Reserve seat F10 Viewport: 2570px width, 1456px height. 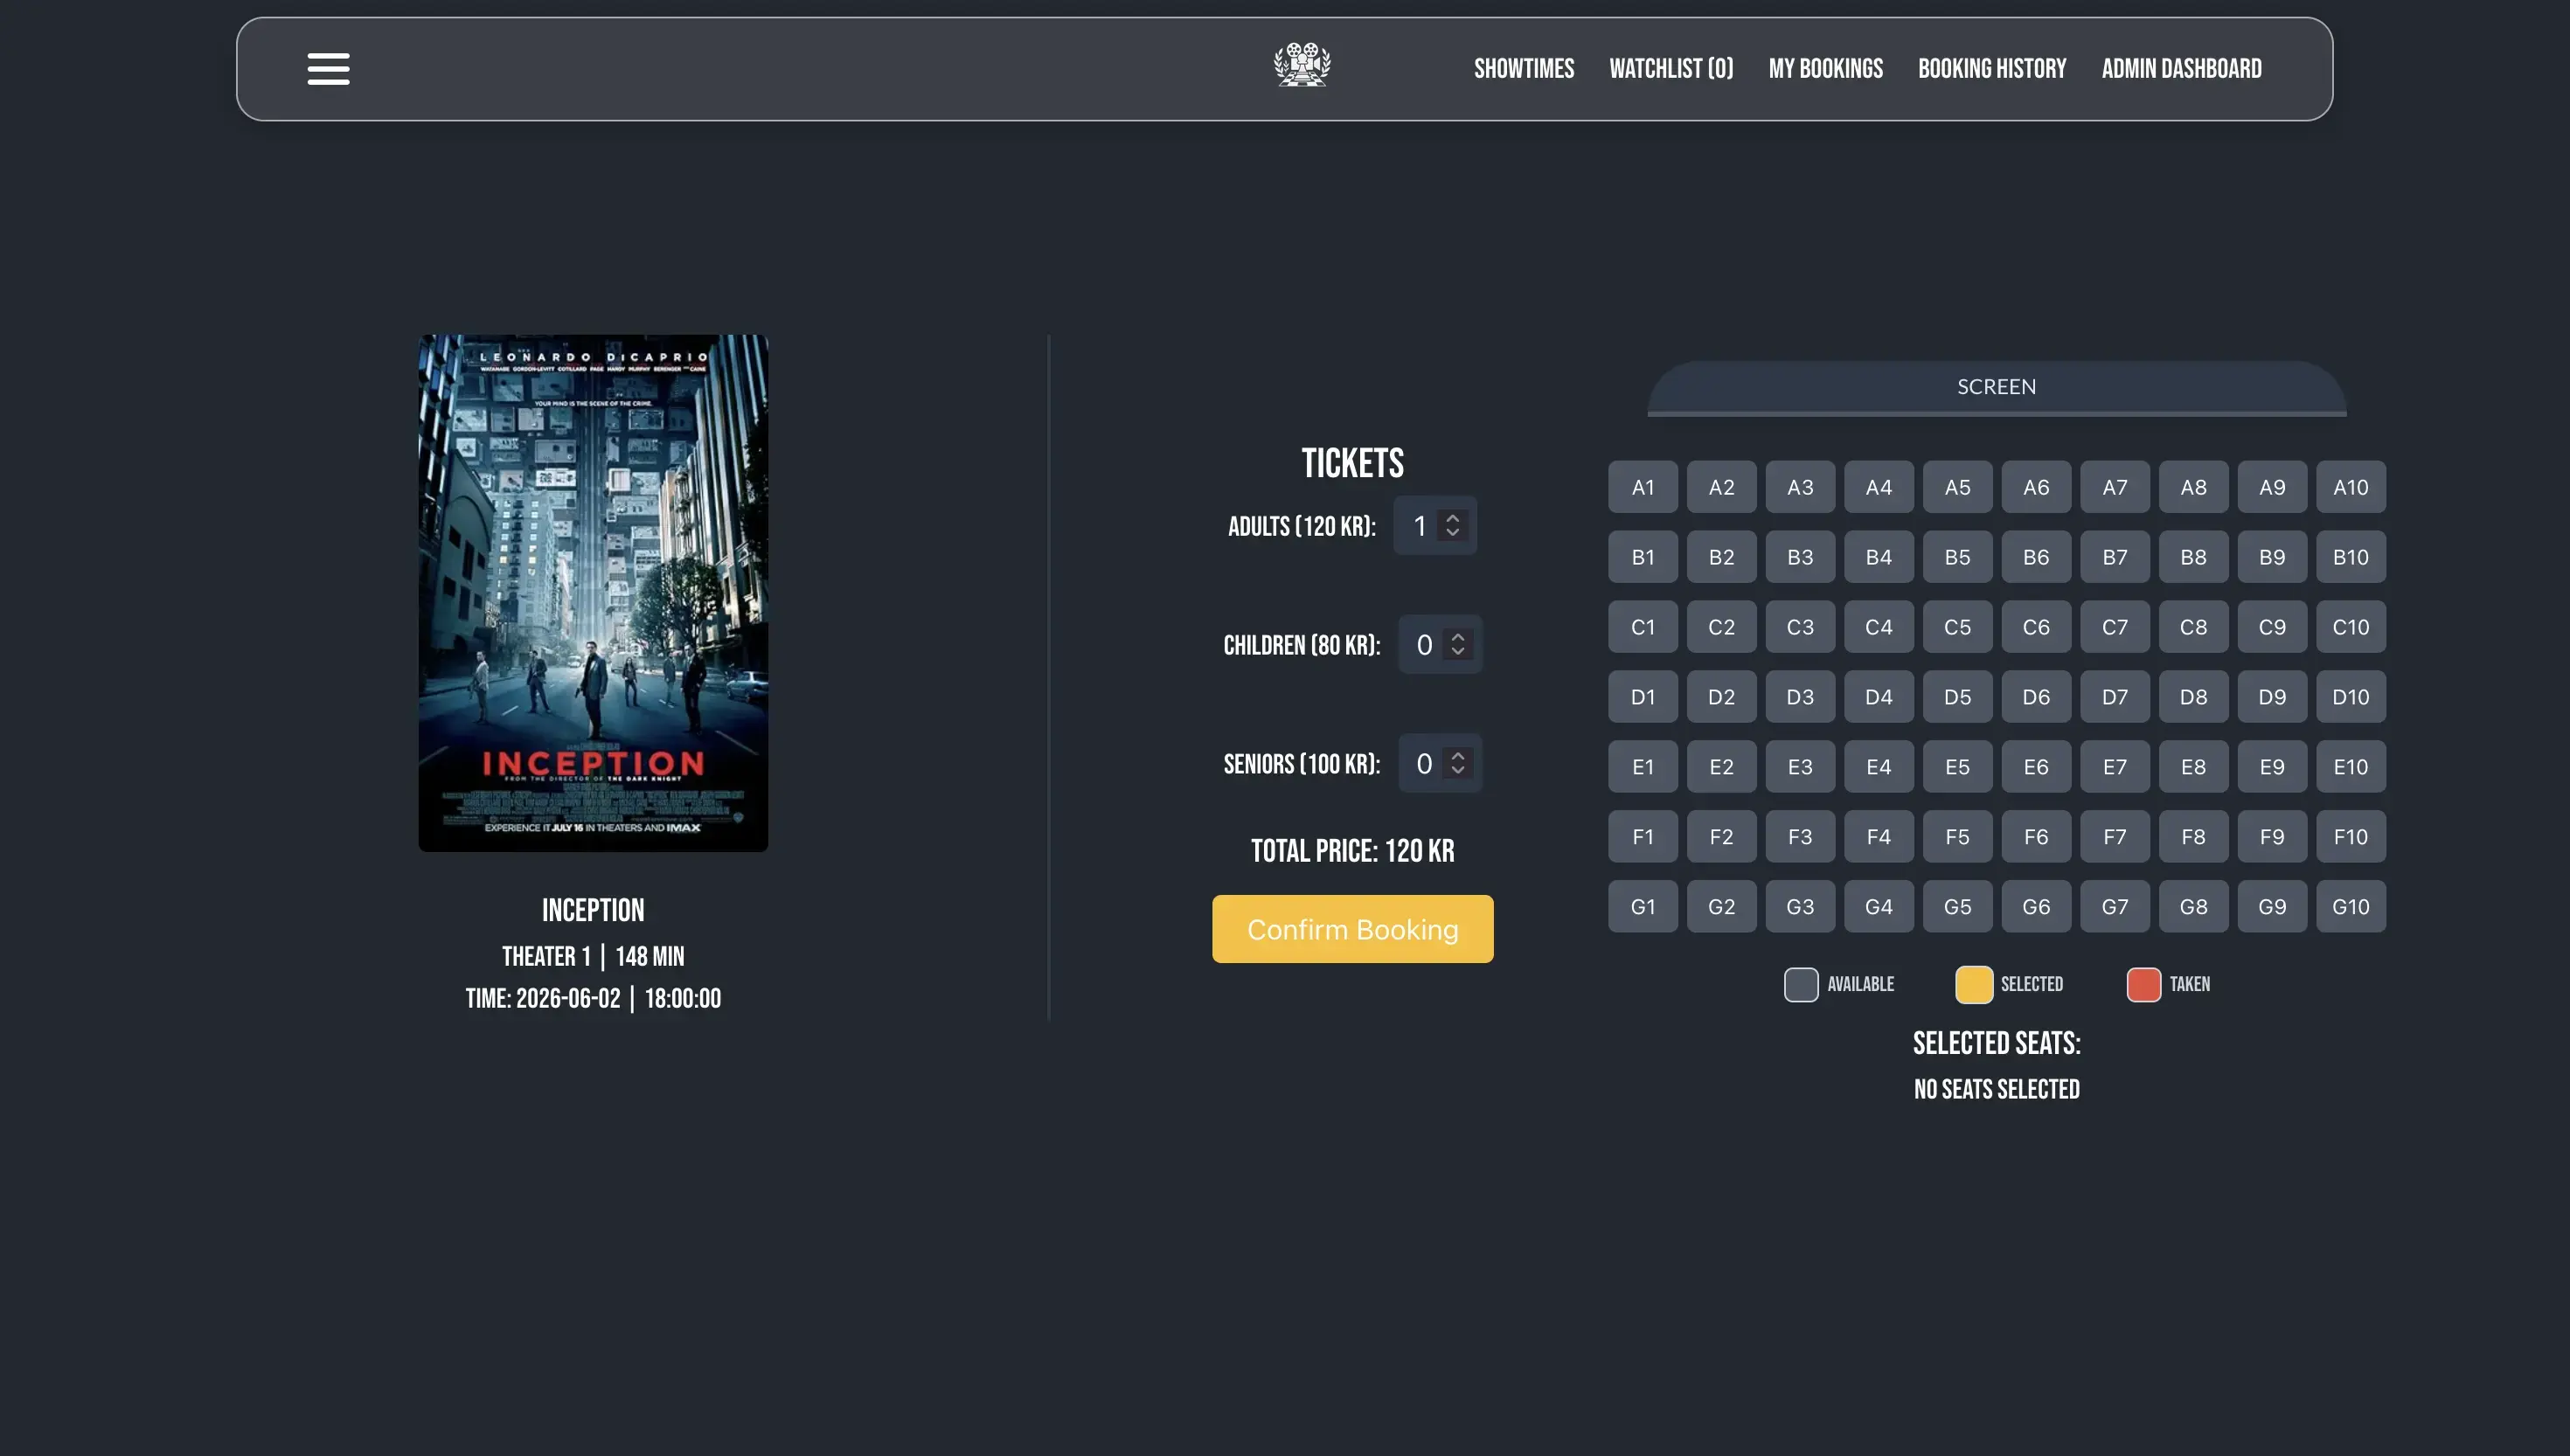click(x=2350, y=837)
